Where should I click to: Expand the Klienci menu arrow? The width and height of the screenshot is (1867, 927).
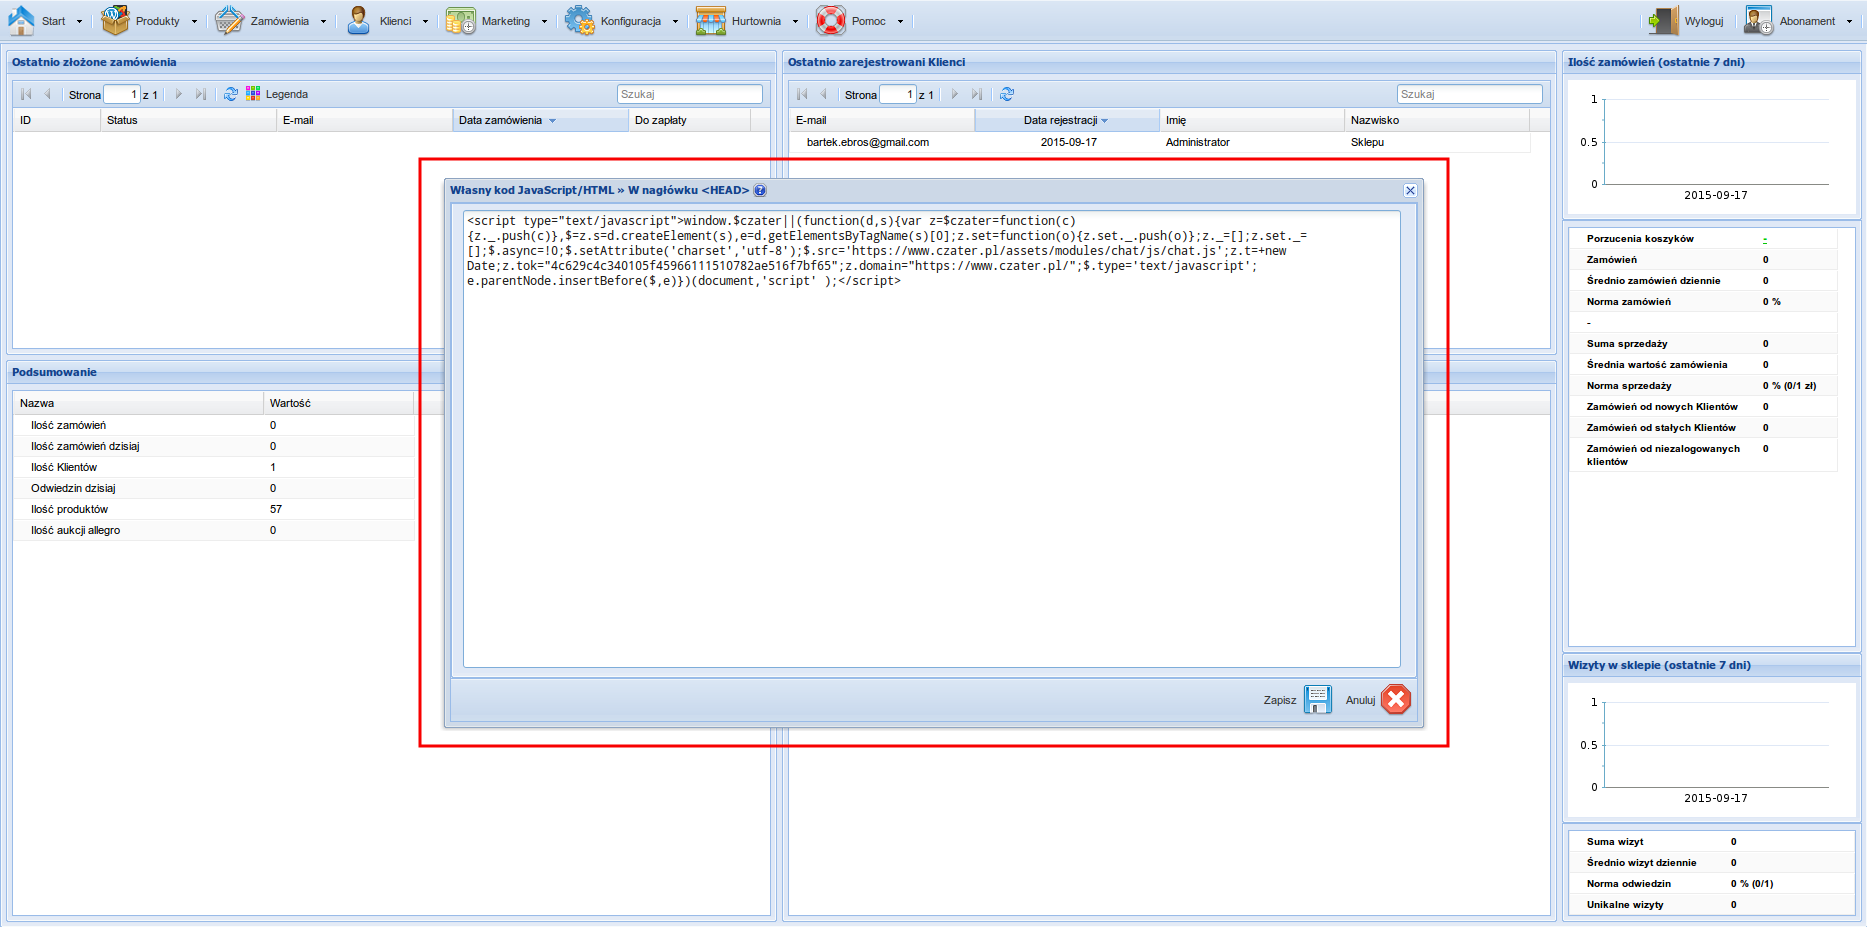click(x=425, y=21)
